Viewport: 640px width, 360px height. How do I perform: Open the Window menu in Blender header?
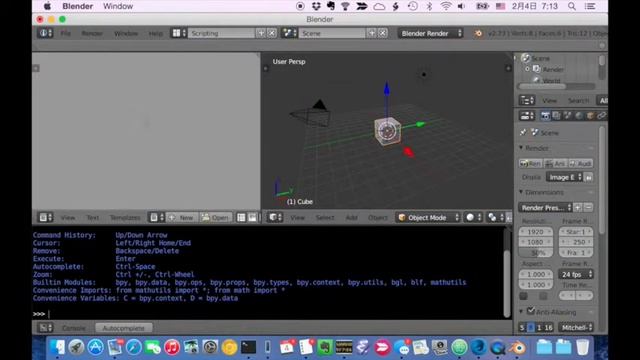tap(126, 33)
